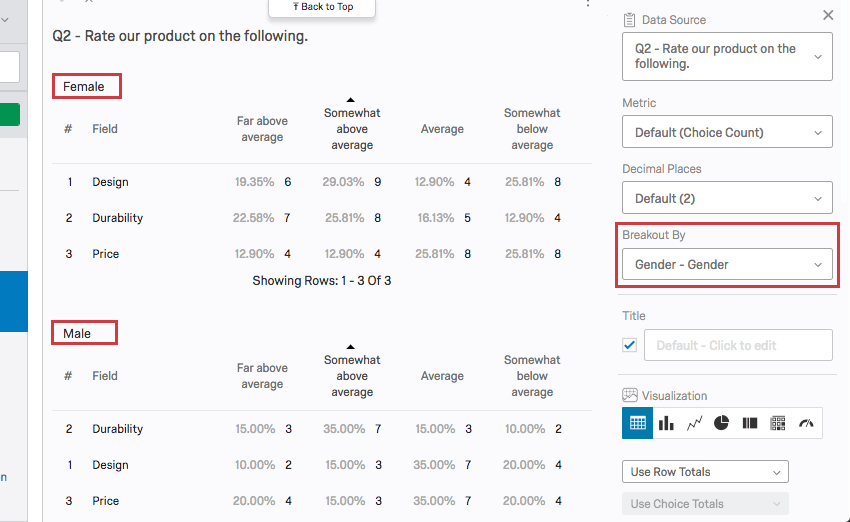Click the Back to Top button
The image size is (850, 522).
click(323, 7)
